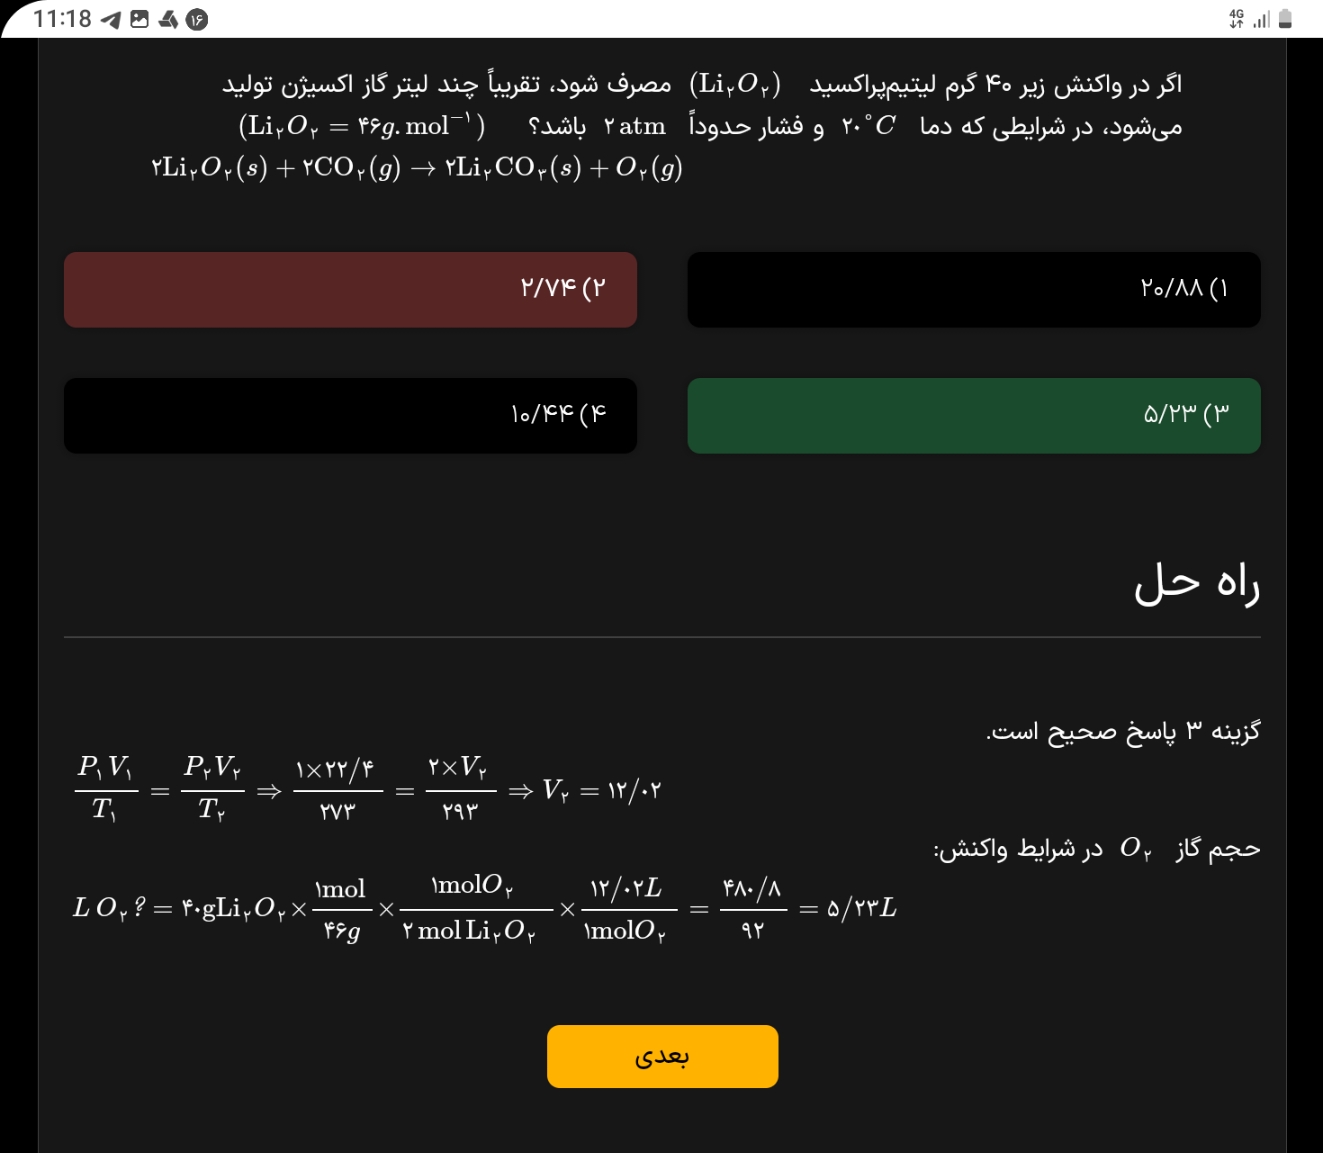Select answer option ۴ with value ۱۰/۴۴
This screenshot has height=1153, width=1323.
(x=350, y=416)
